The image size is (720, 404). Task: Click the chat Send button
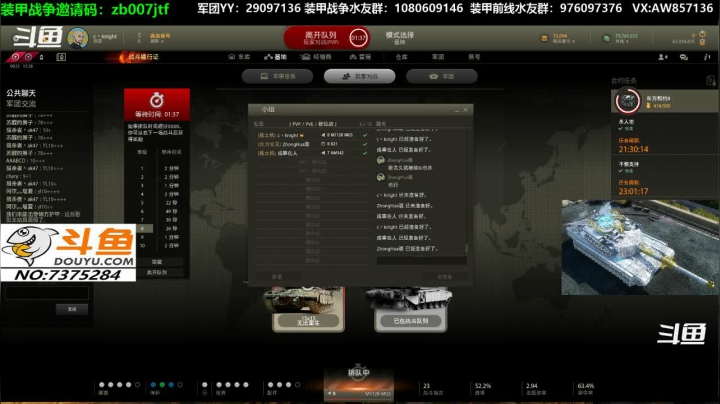tap(72, 309)
